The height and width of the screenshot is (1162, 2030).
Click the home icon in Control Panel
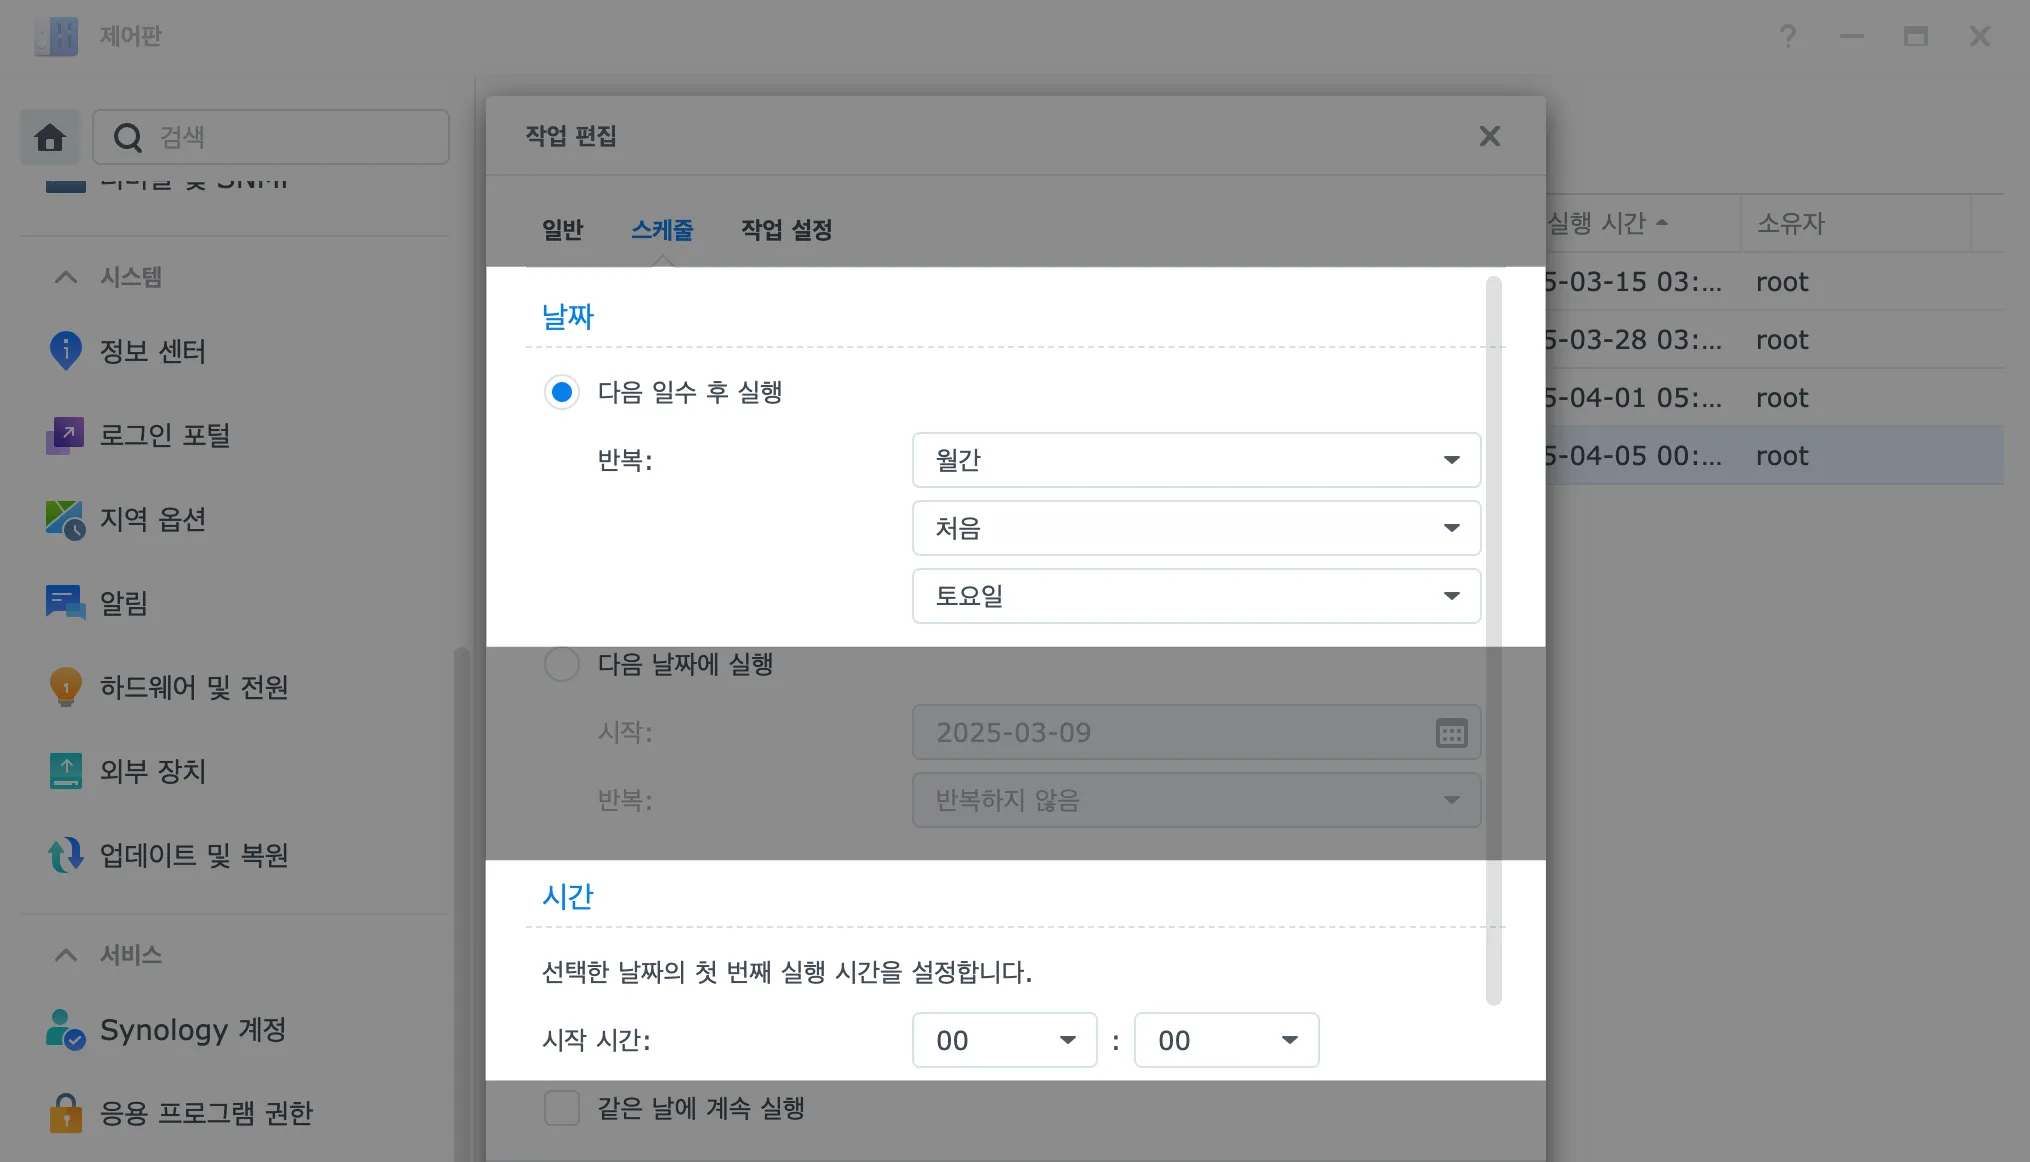[50, 137]
